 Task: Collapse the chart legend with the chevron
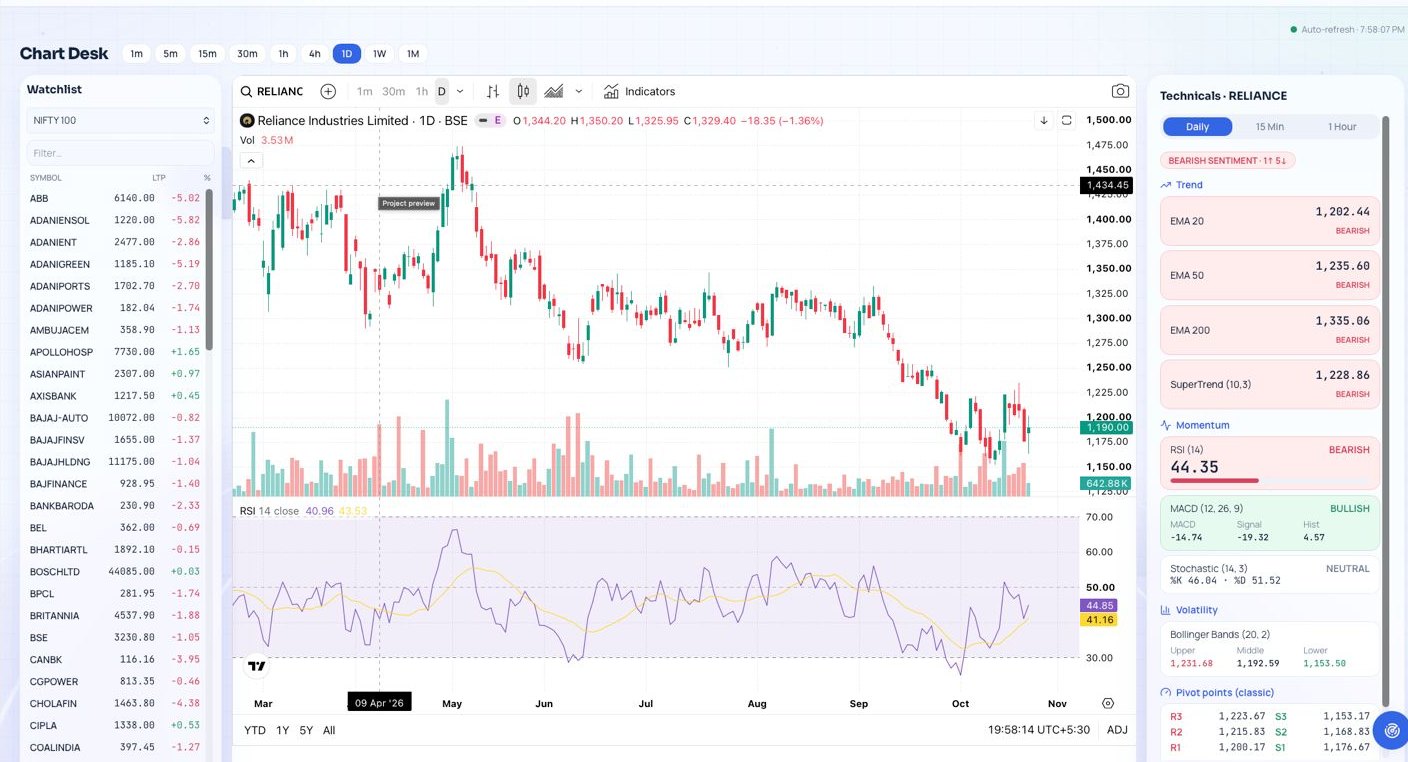click(x=251, y=161)
